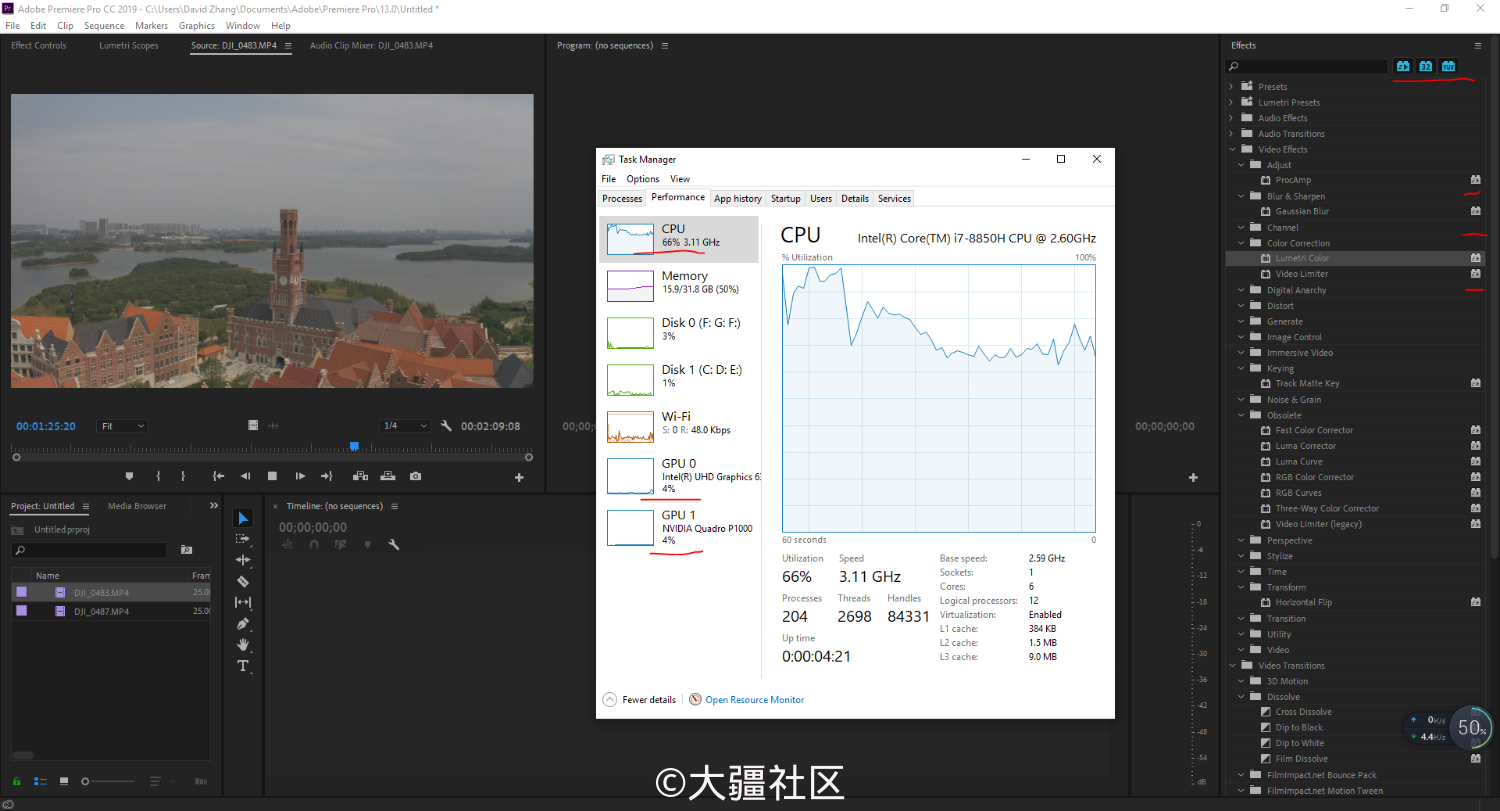
Task: Switch to the Media Browser tab
Action: tap(137, 506)
